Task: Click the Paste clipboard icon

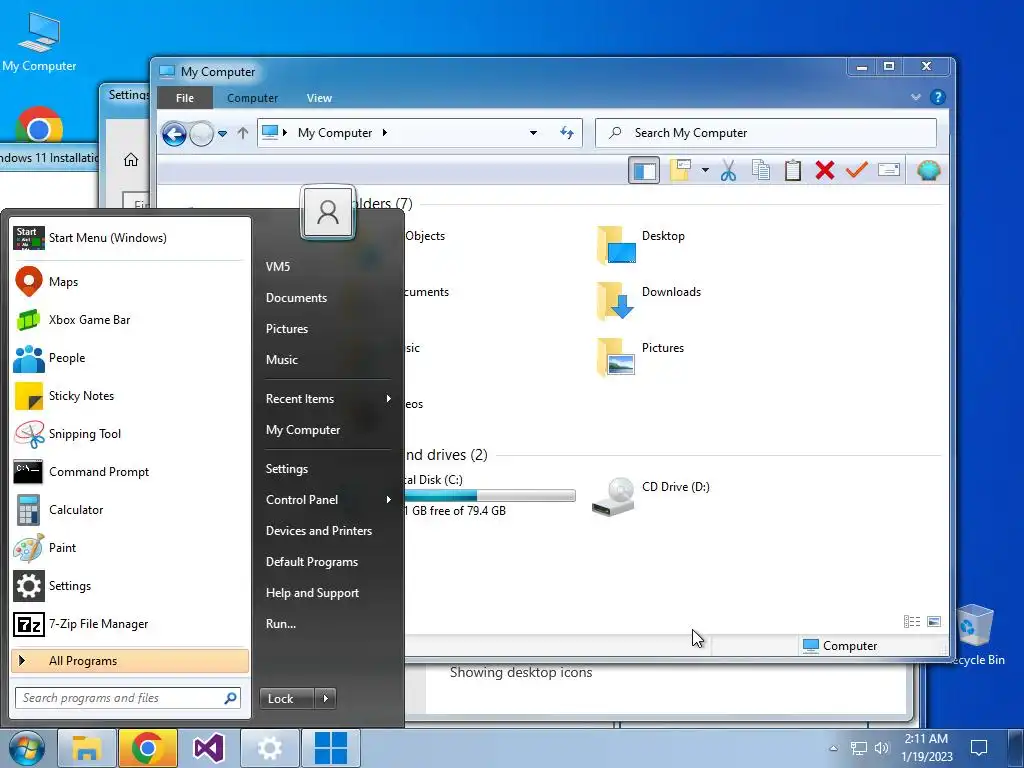Action: 792,170
